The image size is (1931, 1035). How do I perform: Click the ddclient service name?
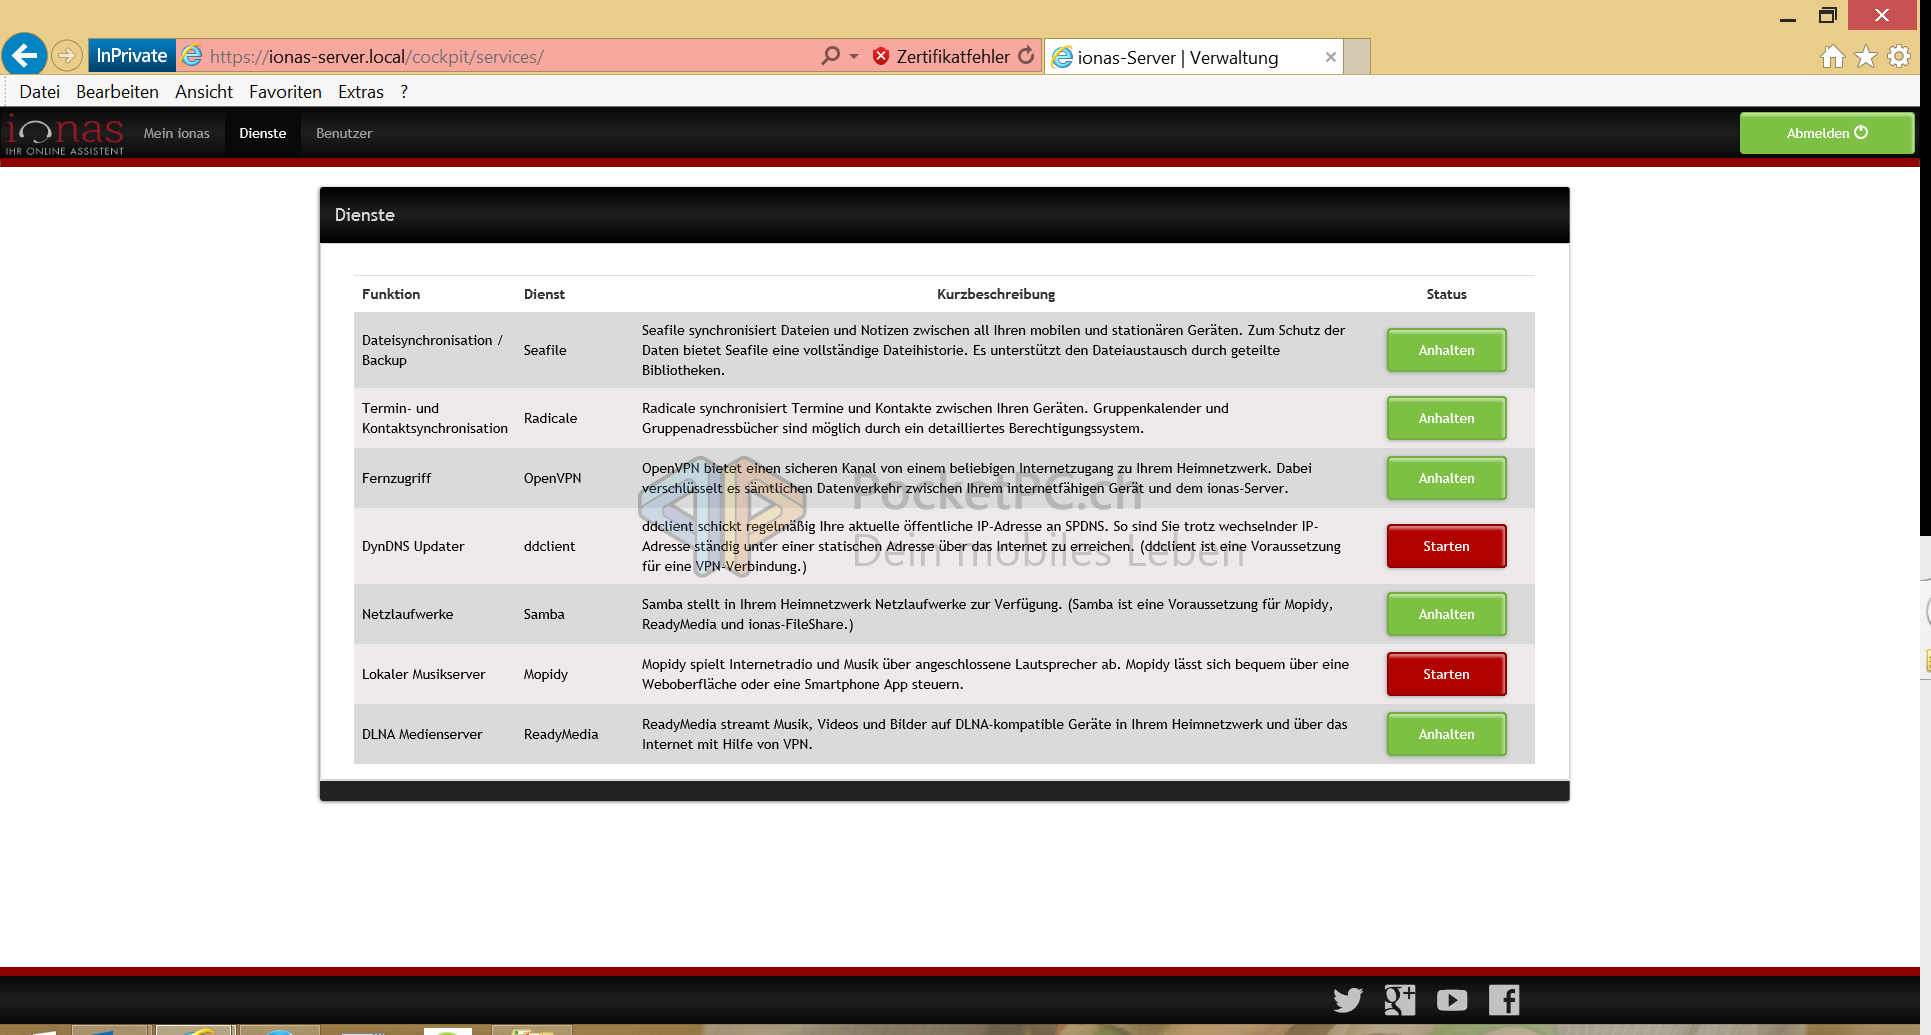click(x=549, y=546)
